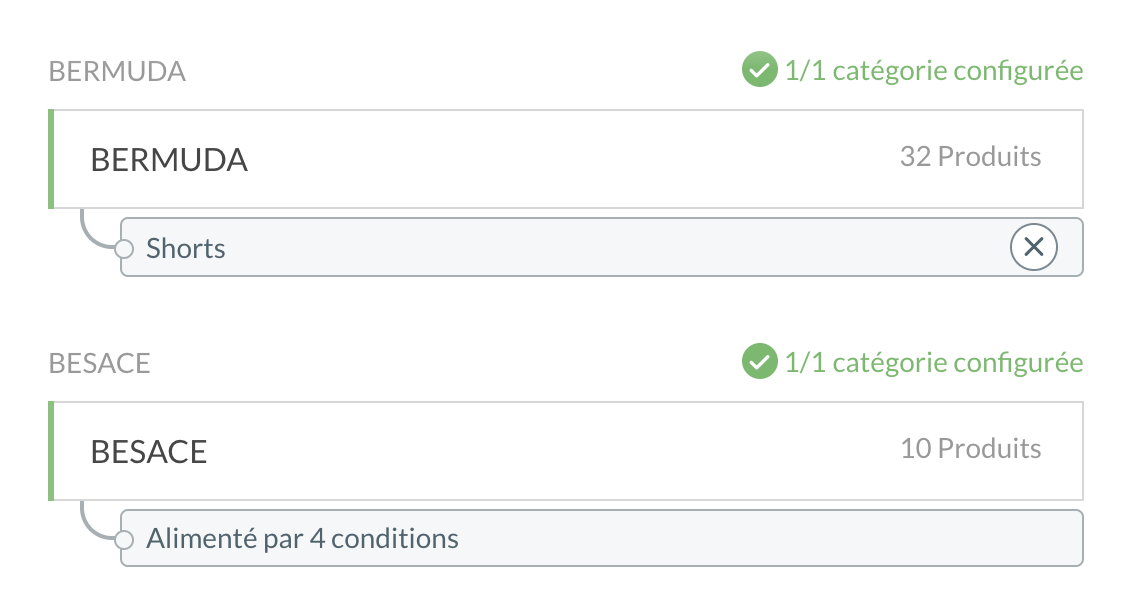Click the green status bar on BERMUDA card
The height and width of the screenshot is (596, 1136).
[51, 159]
